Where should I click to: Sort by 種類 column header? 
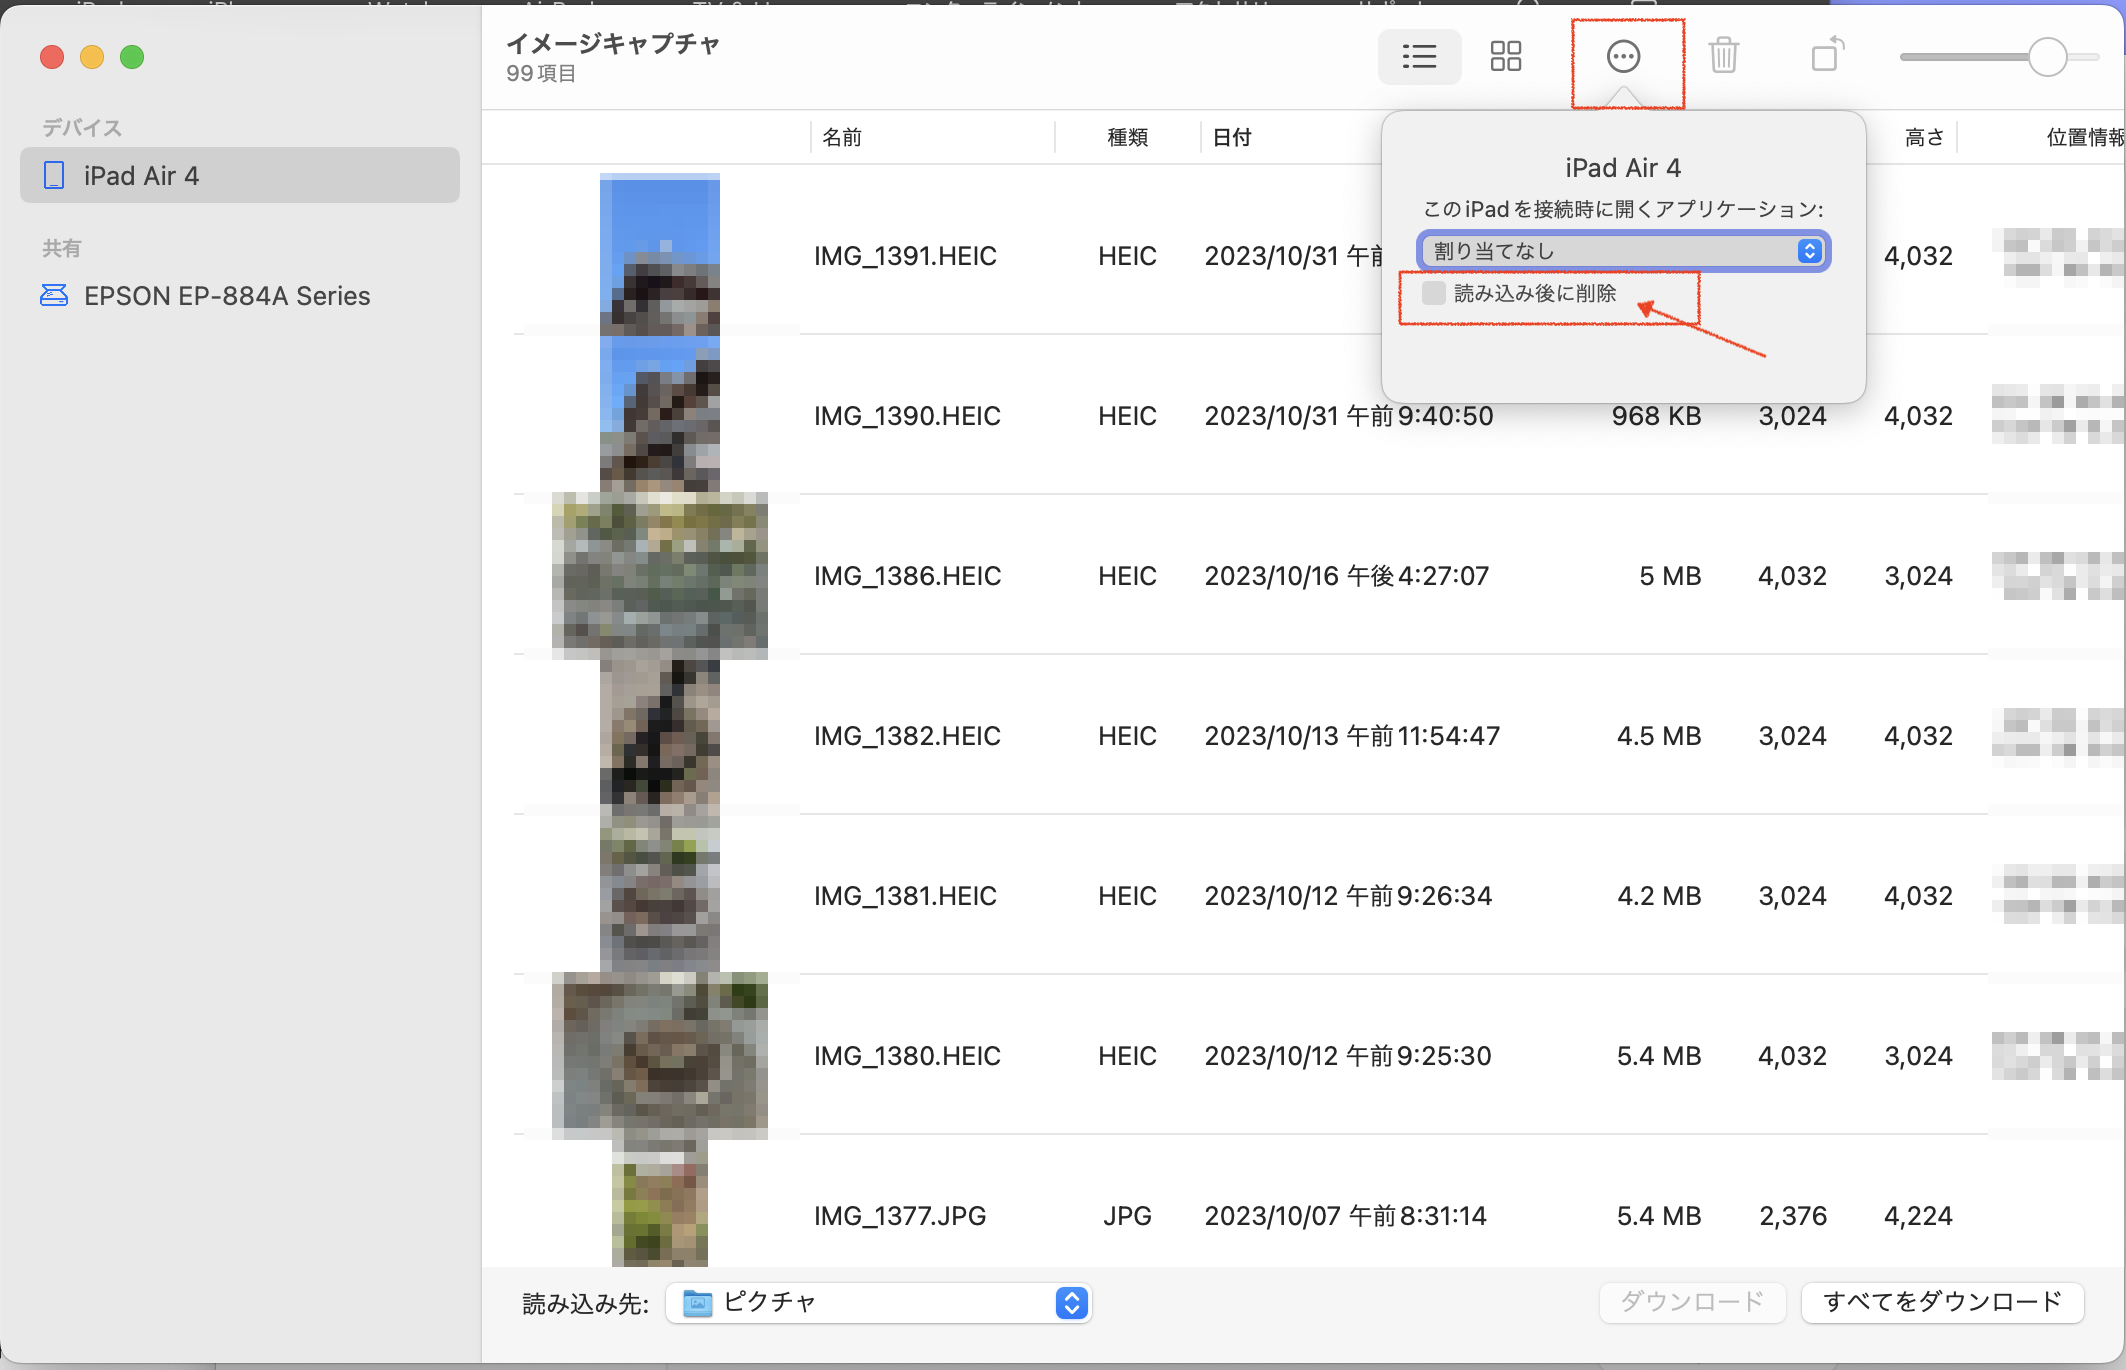[1127, 138]
